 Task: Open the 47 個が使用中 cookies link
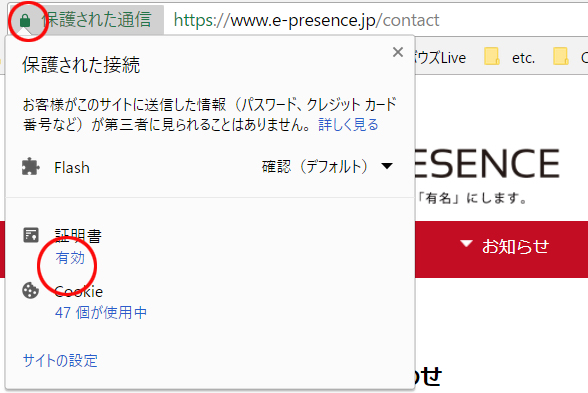click(x=101, y=312)
